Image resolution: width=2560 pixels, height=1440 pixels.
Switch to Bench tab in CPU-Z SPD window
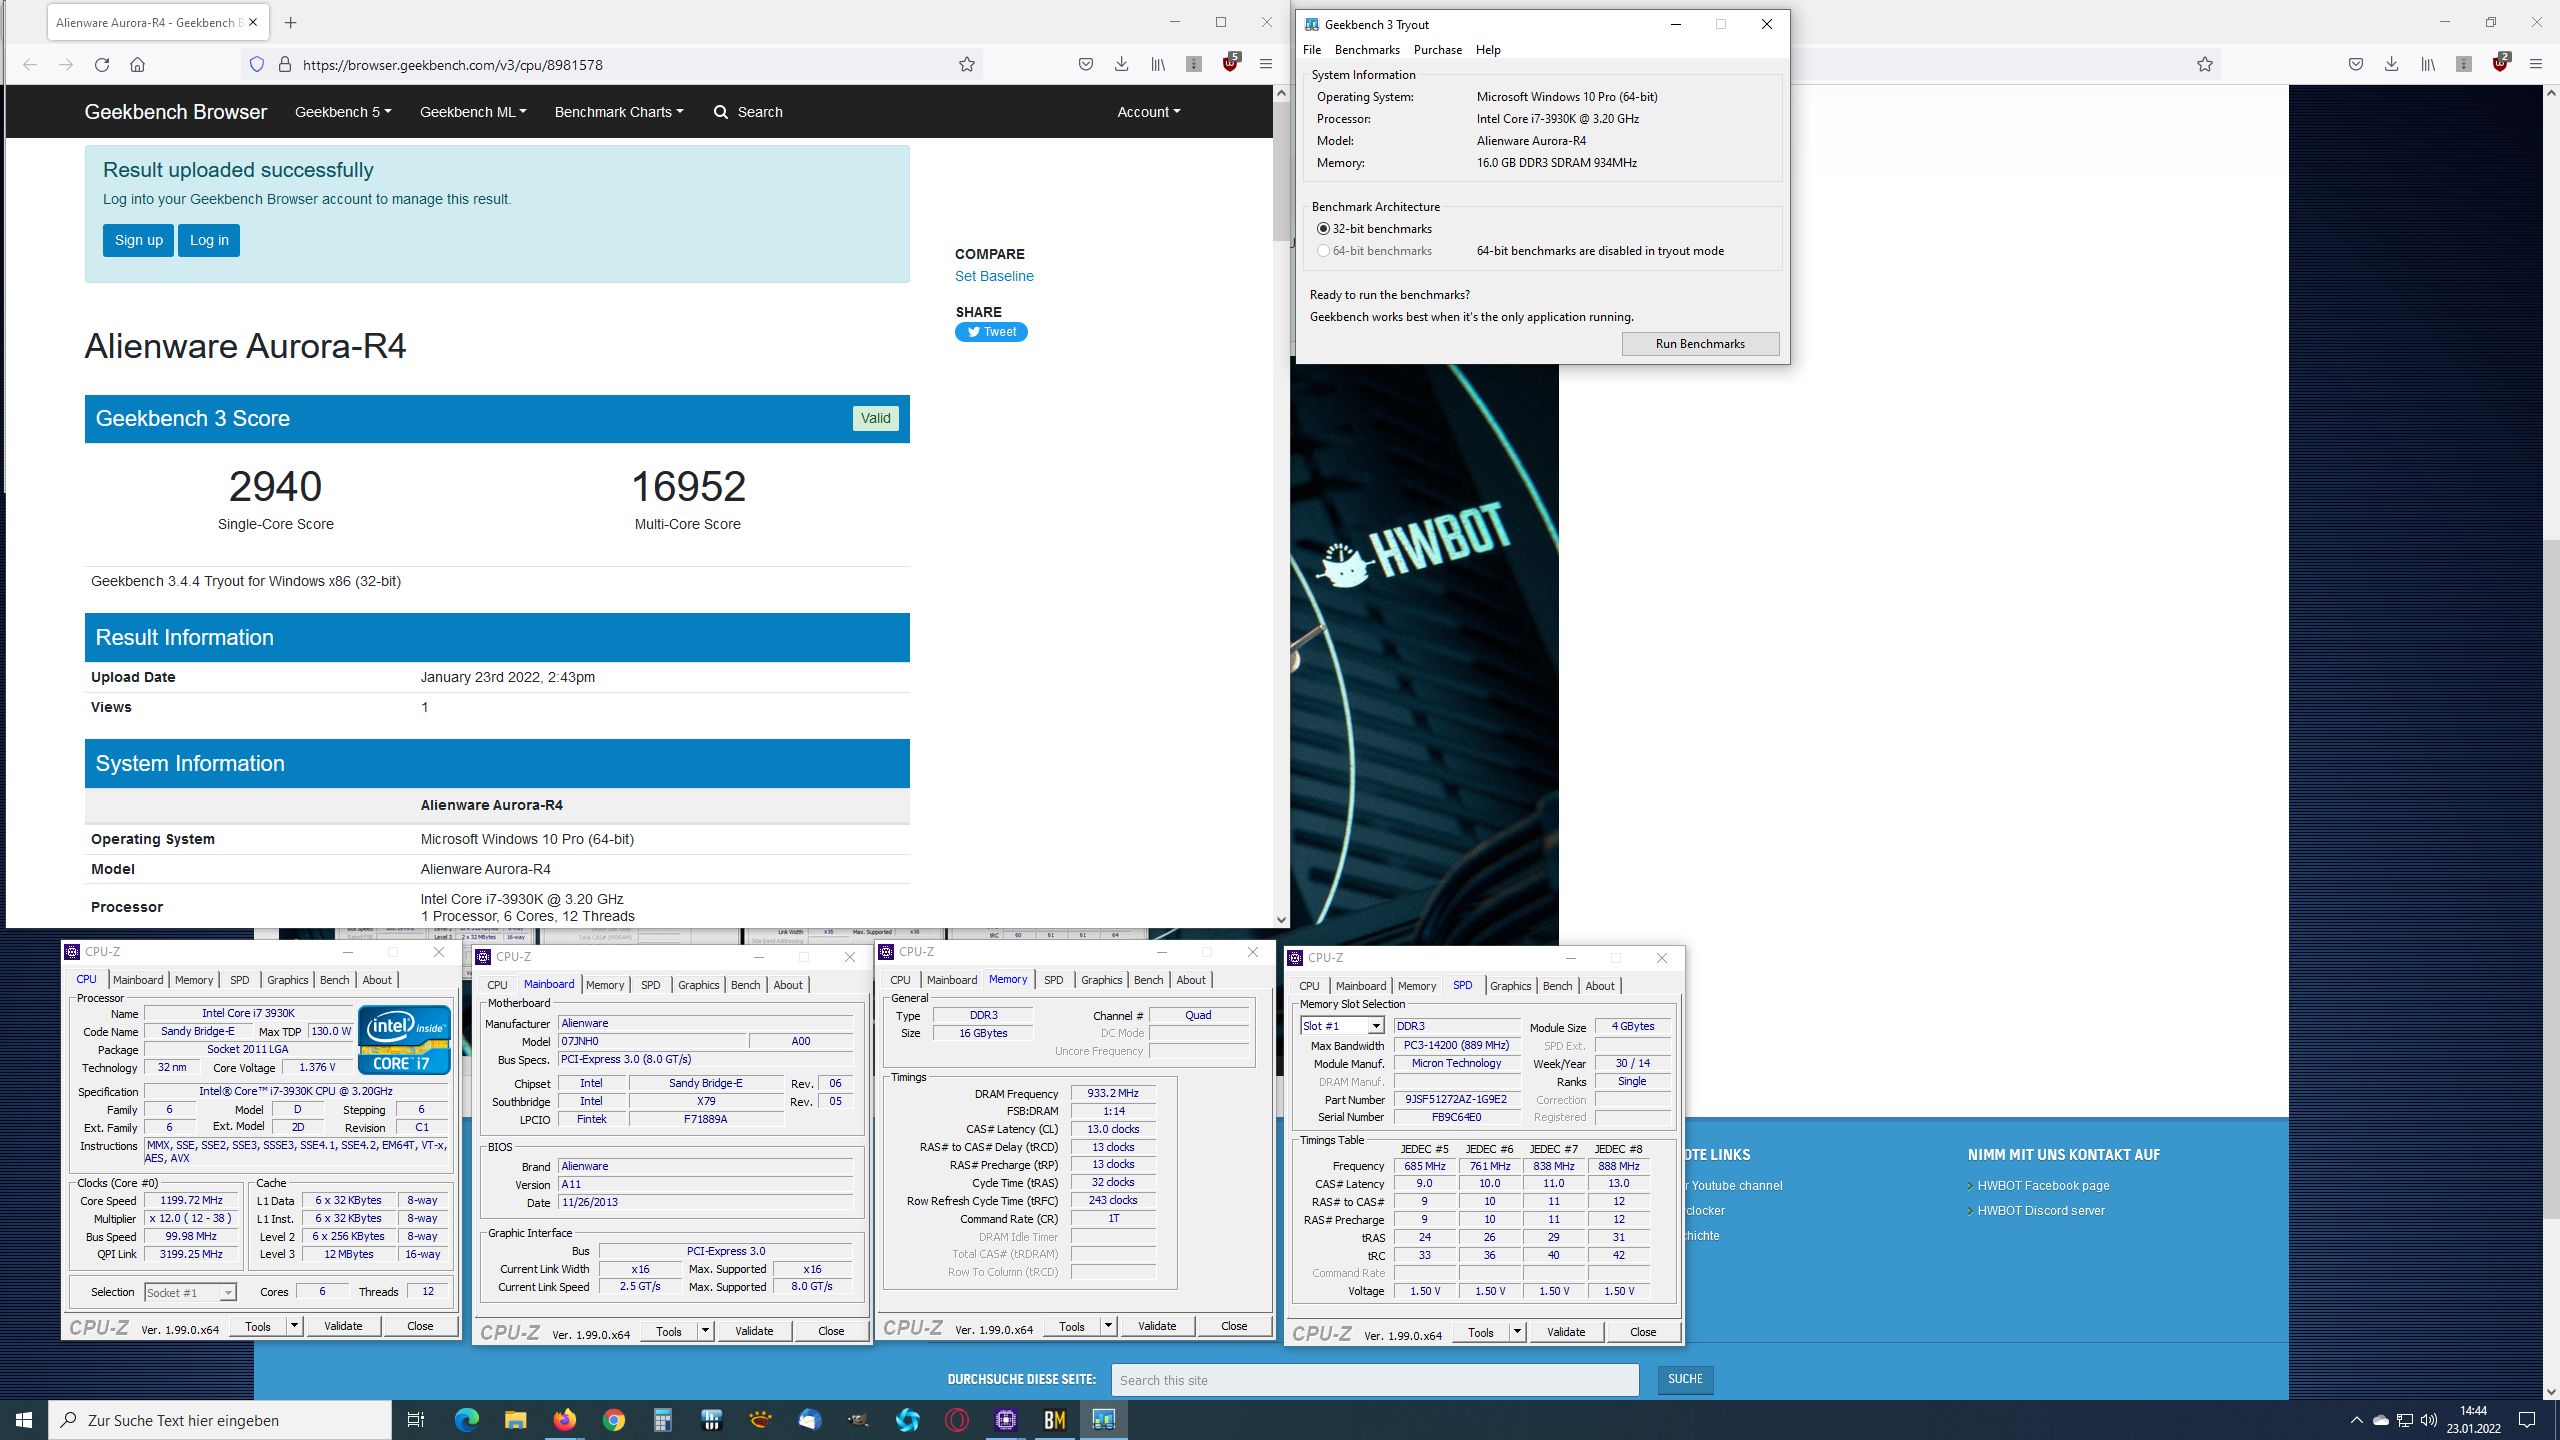click(x=1557, y=986)
